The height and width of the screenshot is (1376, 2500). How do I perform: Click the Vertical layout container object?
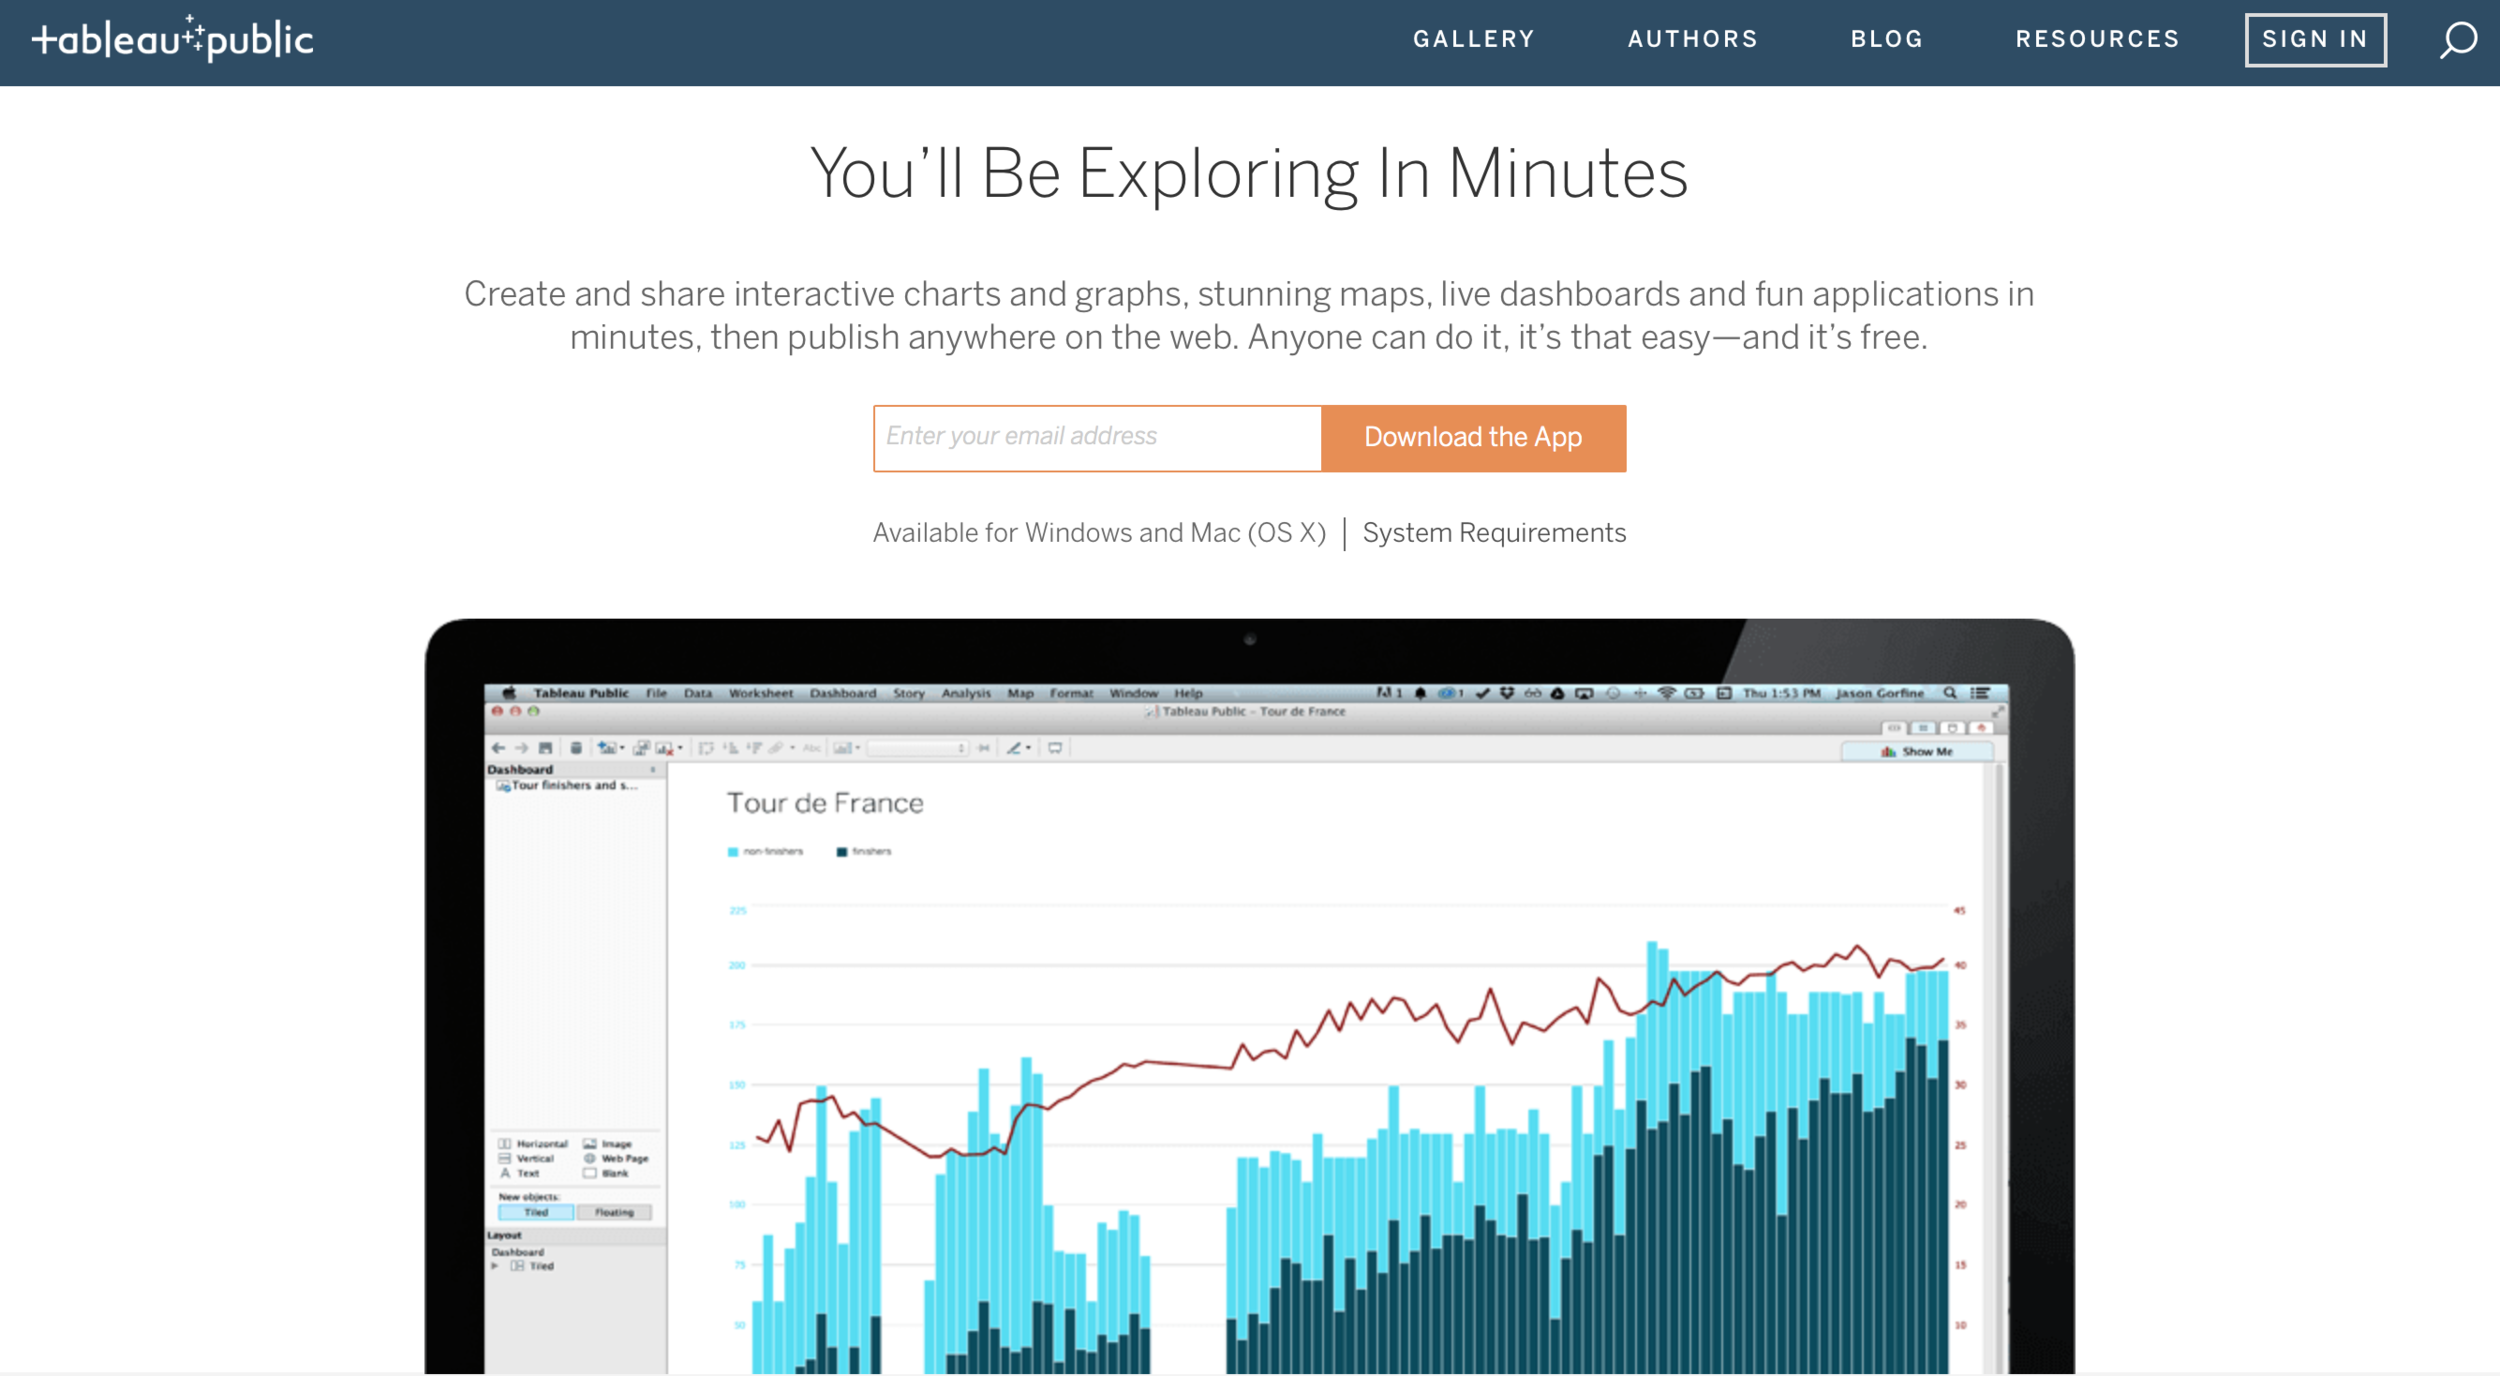[526, 1158]
